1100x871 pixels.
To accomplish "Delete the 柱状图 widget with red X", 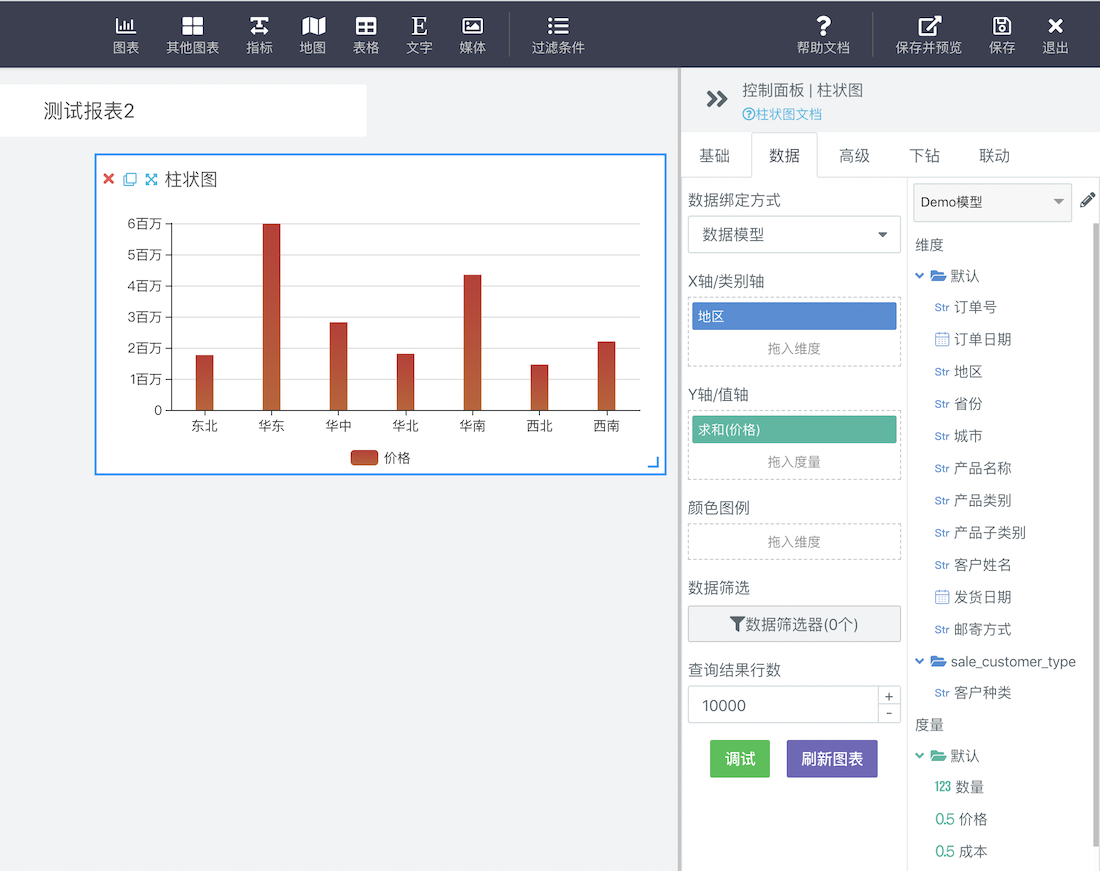I will pos(109,179).
